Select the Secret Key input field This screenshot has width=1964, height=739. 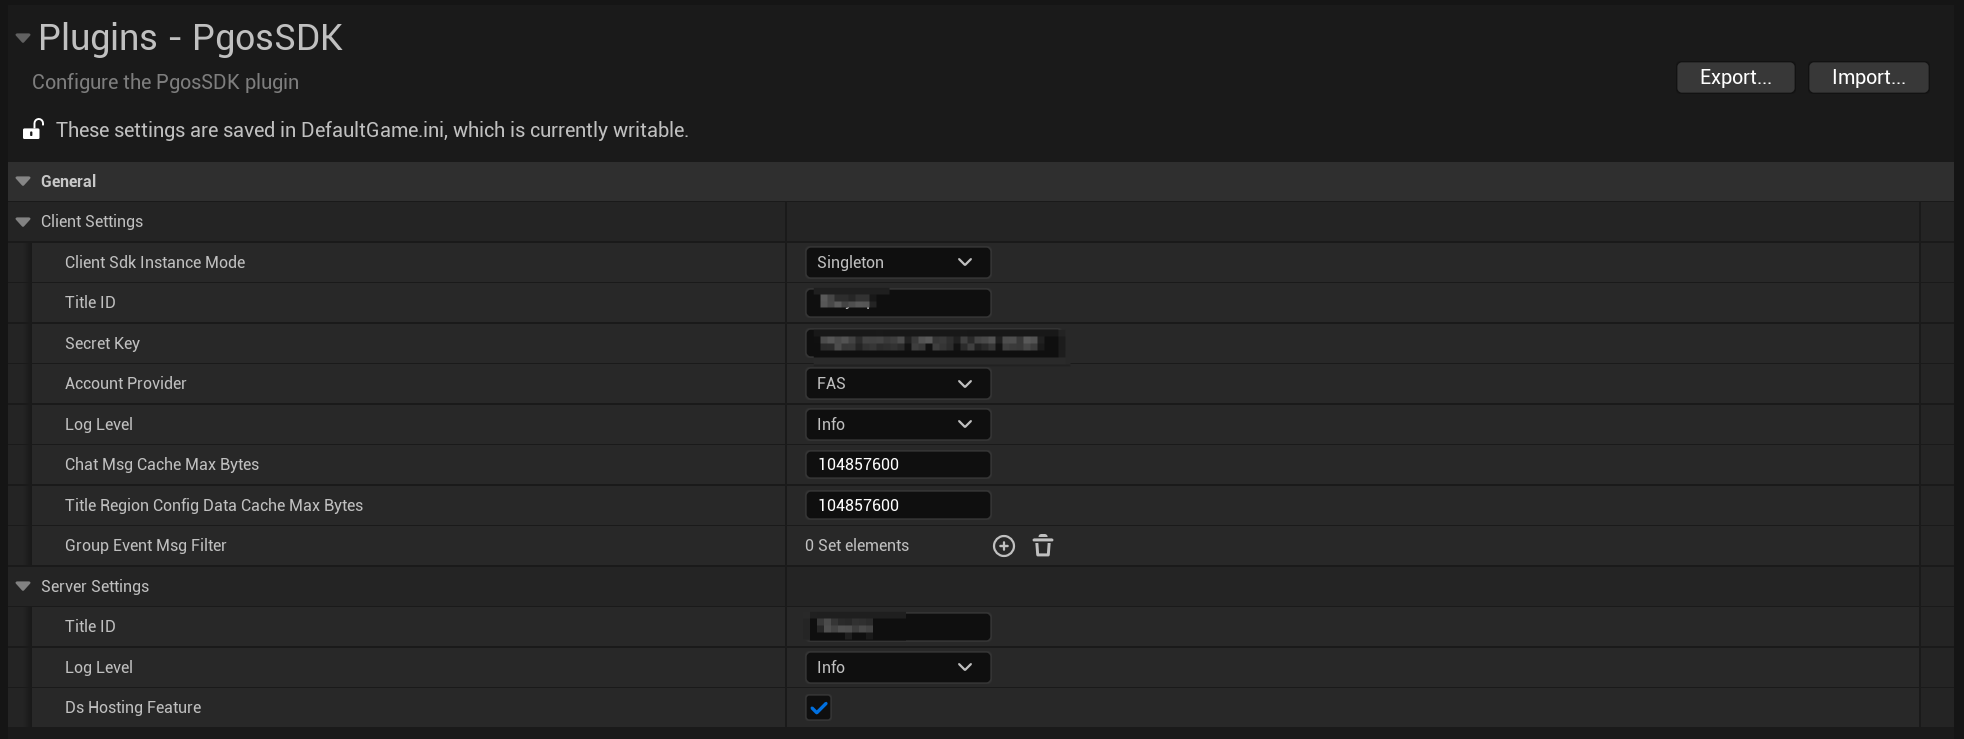[x=934, y=343]
